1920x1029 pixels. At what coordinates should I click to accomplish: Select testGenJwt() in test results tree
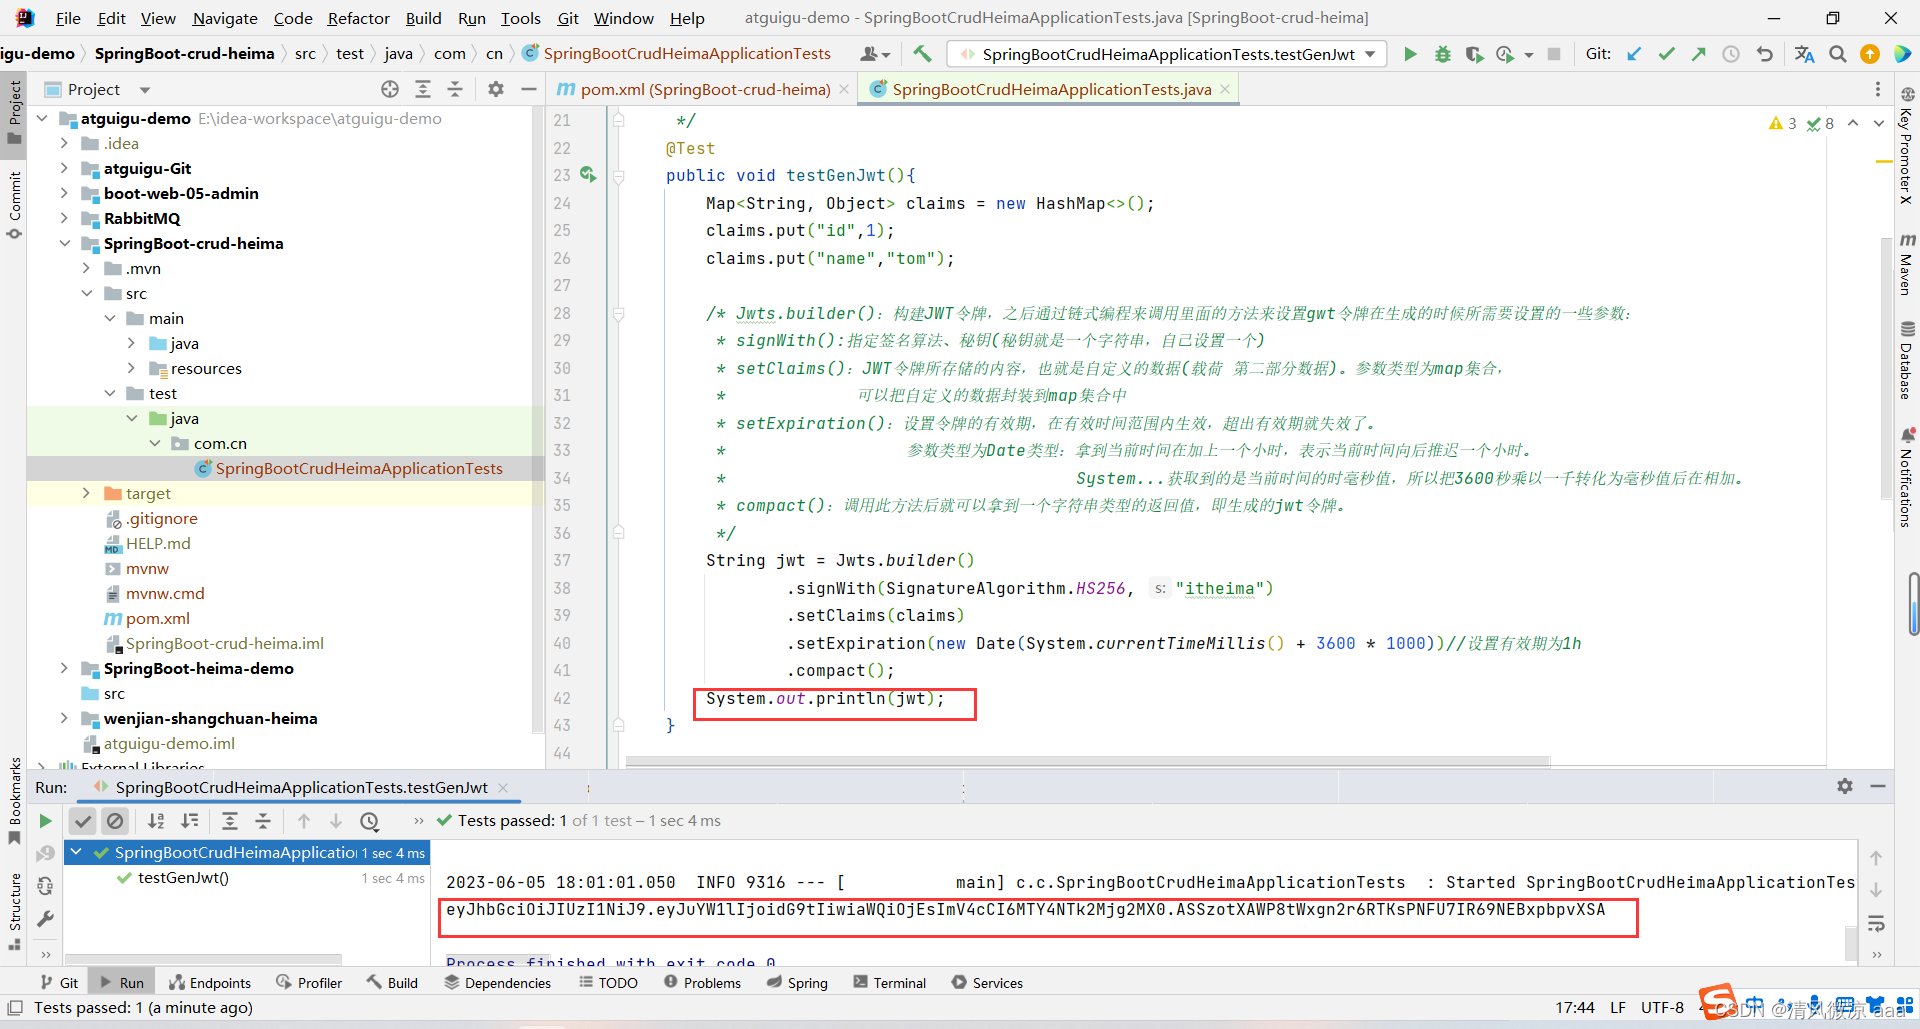[x=183, y=878]
